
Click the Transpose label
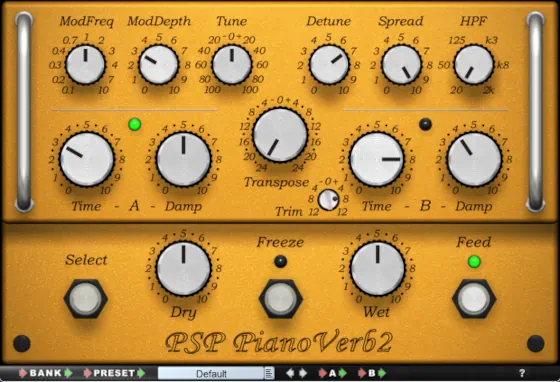pyautogui.click(x=276, y=182)
